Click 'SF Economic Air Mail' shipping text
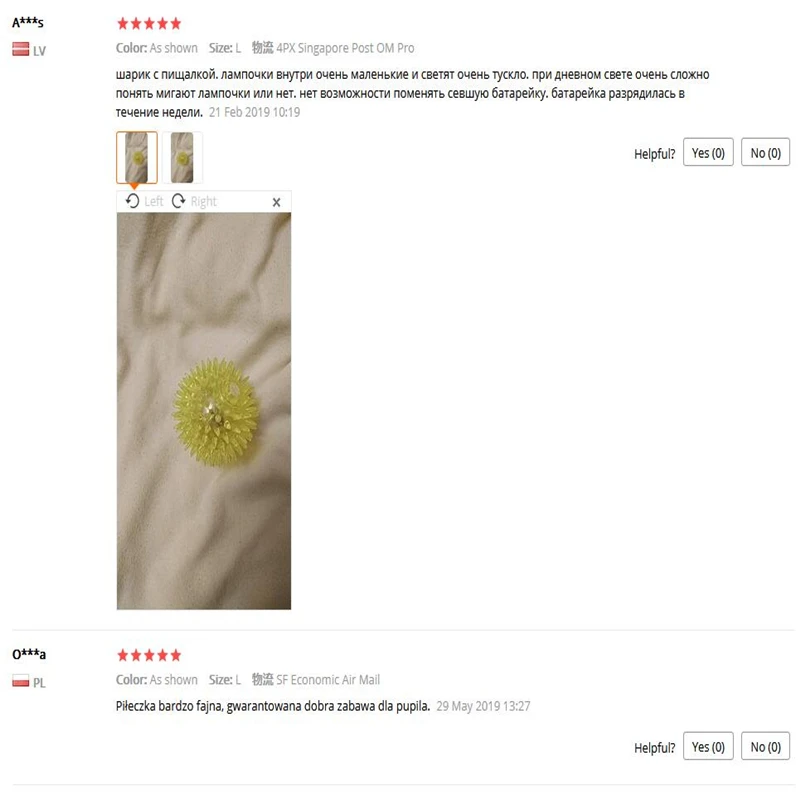This screenshot has height=800, width=800. coord(328,680)
